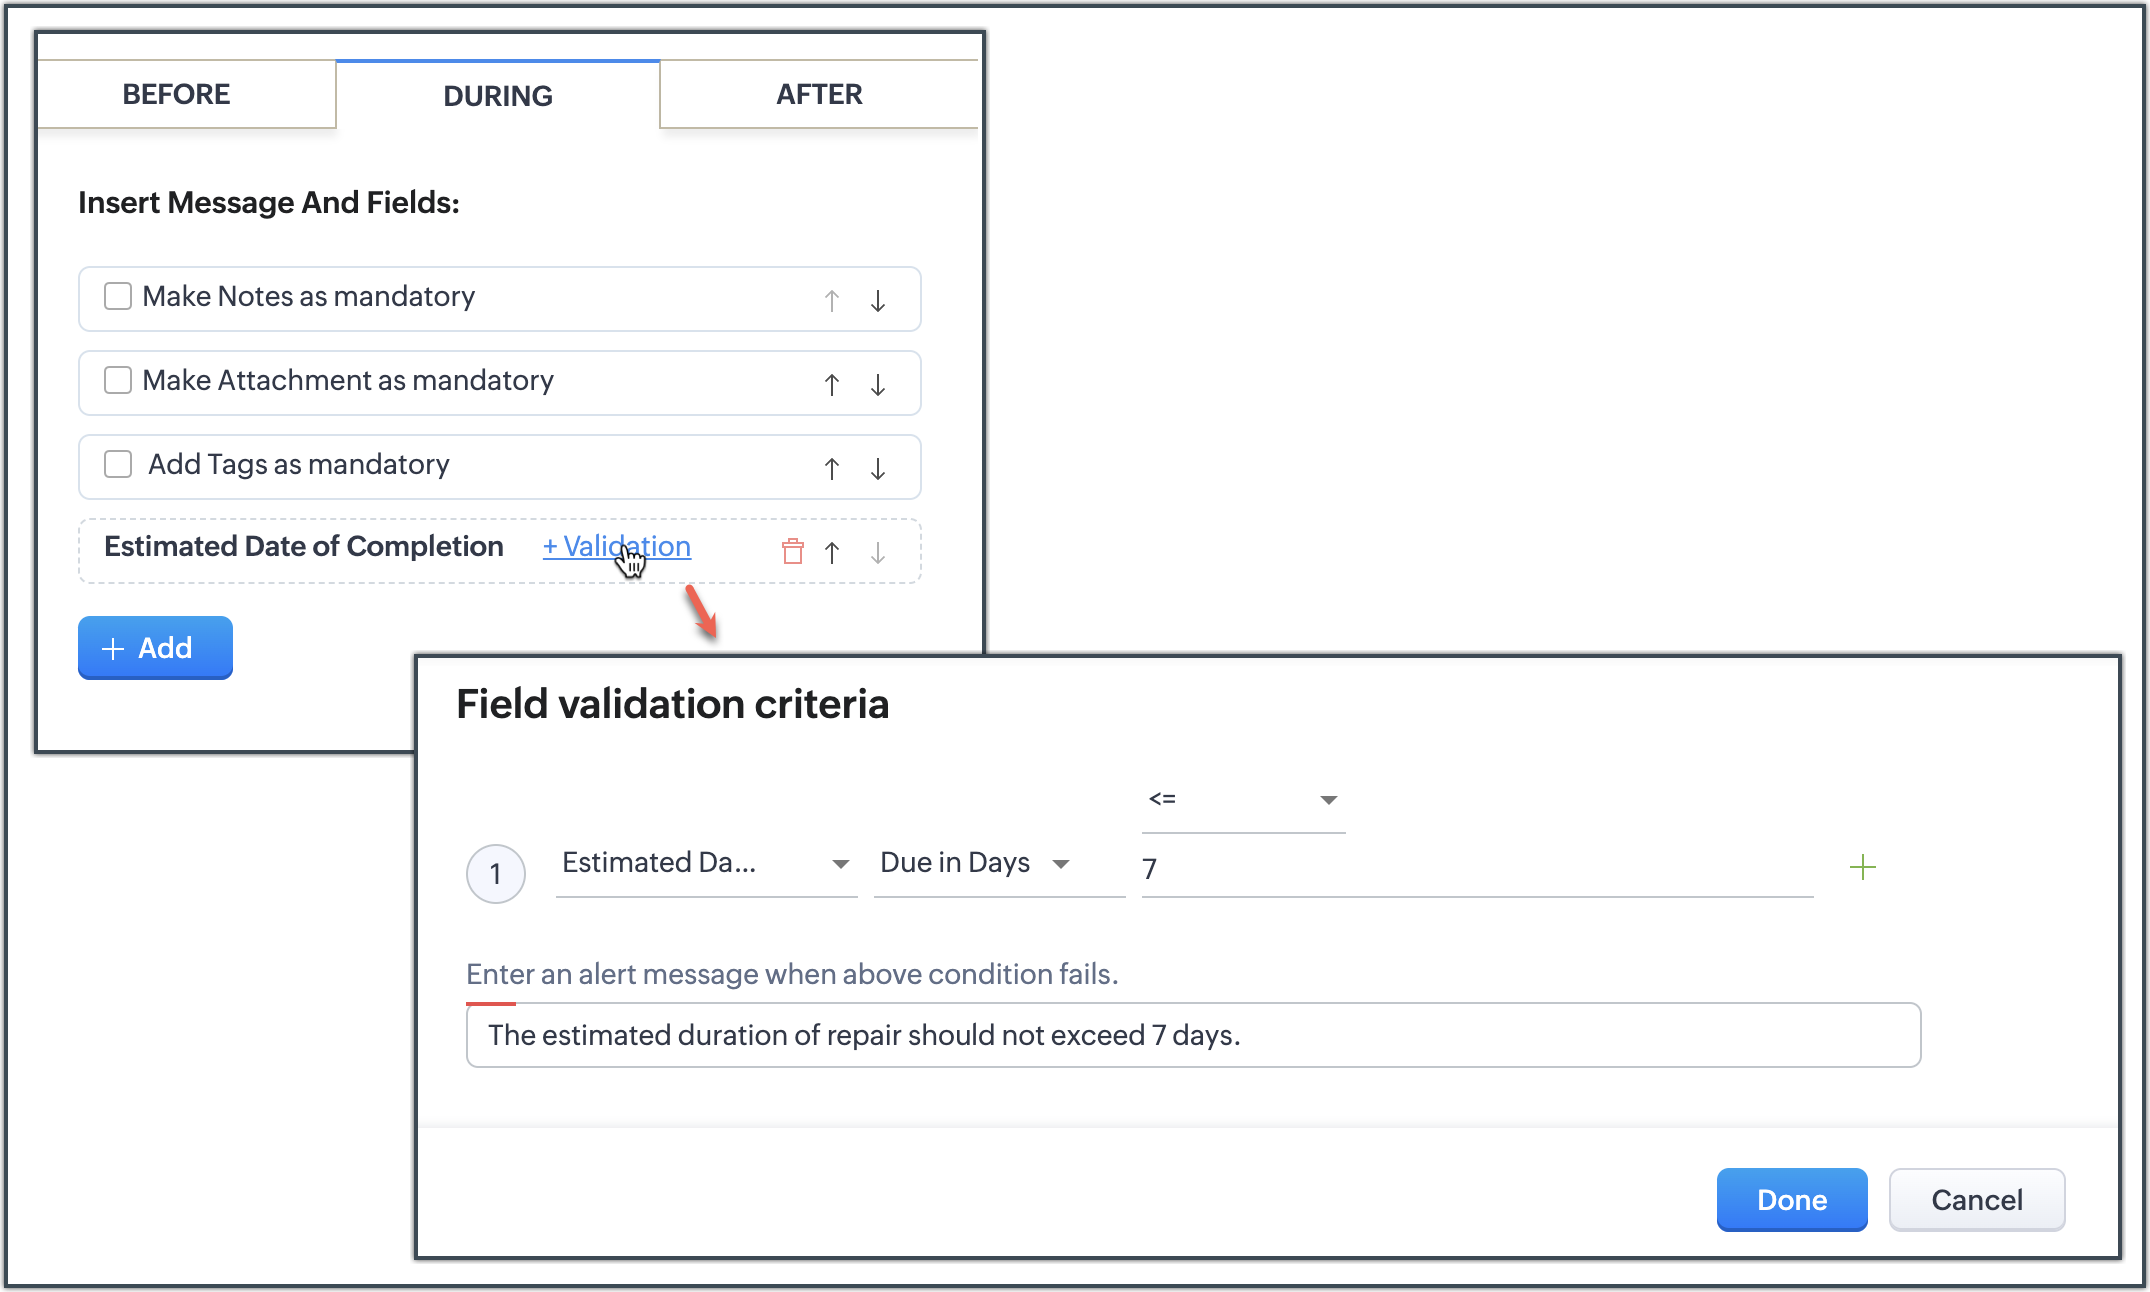Move Add Tags row up
This screenshot has width=2150, height=1292.
831,468
